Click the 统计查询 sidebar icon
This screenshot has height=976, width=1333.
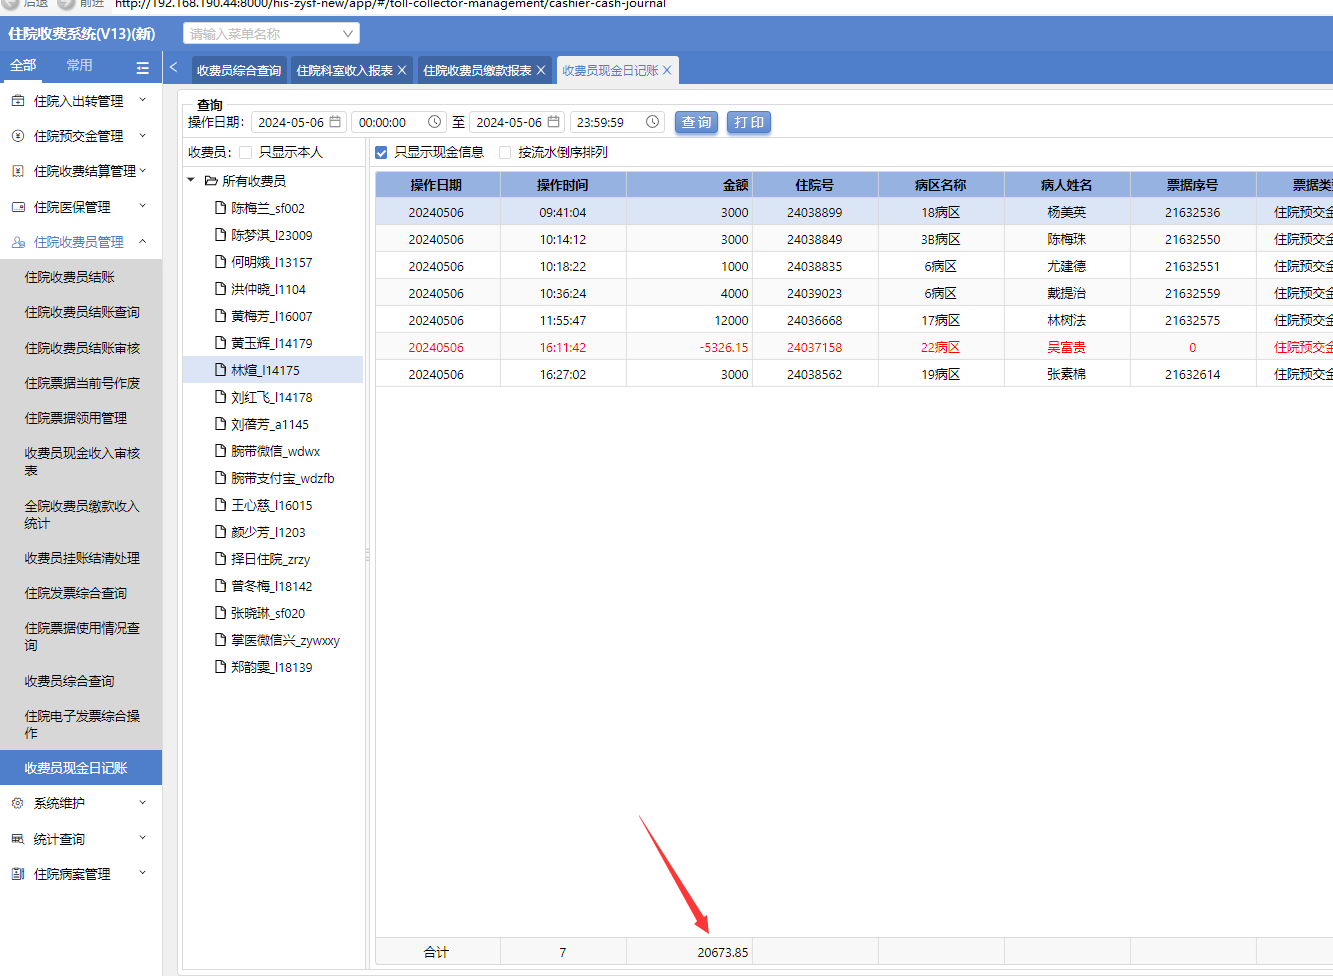tap(18, 839)
